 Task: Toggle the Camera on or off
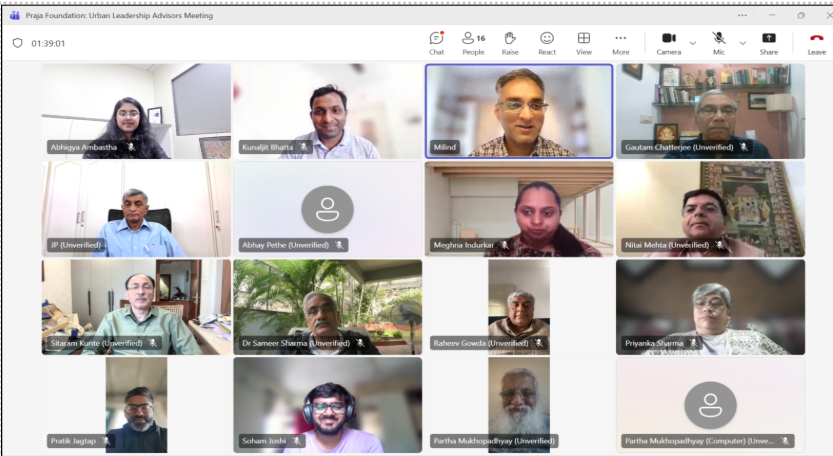tap(668, 42)
